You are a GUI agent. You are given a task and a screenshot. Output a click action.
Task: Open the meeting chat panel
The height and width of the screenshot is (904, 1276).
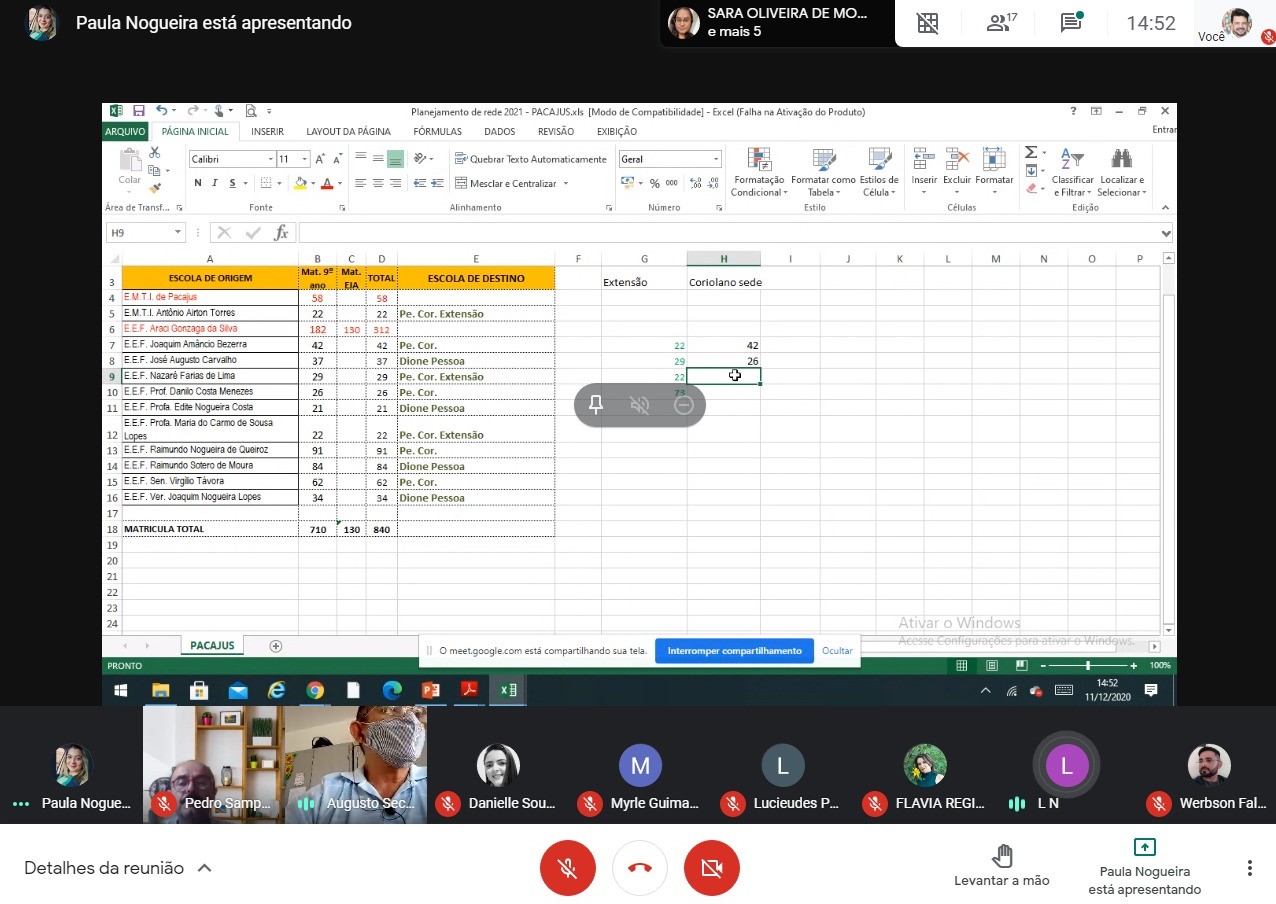(x=1072, y=23)
